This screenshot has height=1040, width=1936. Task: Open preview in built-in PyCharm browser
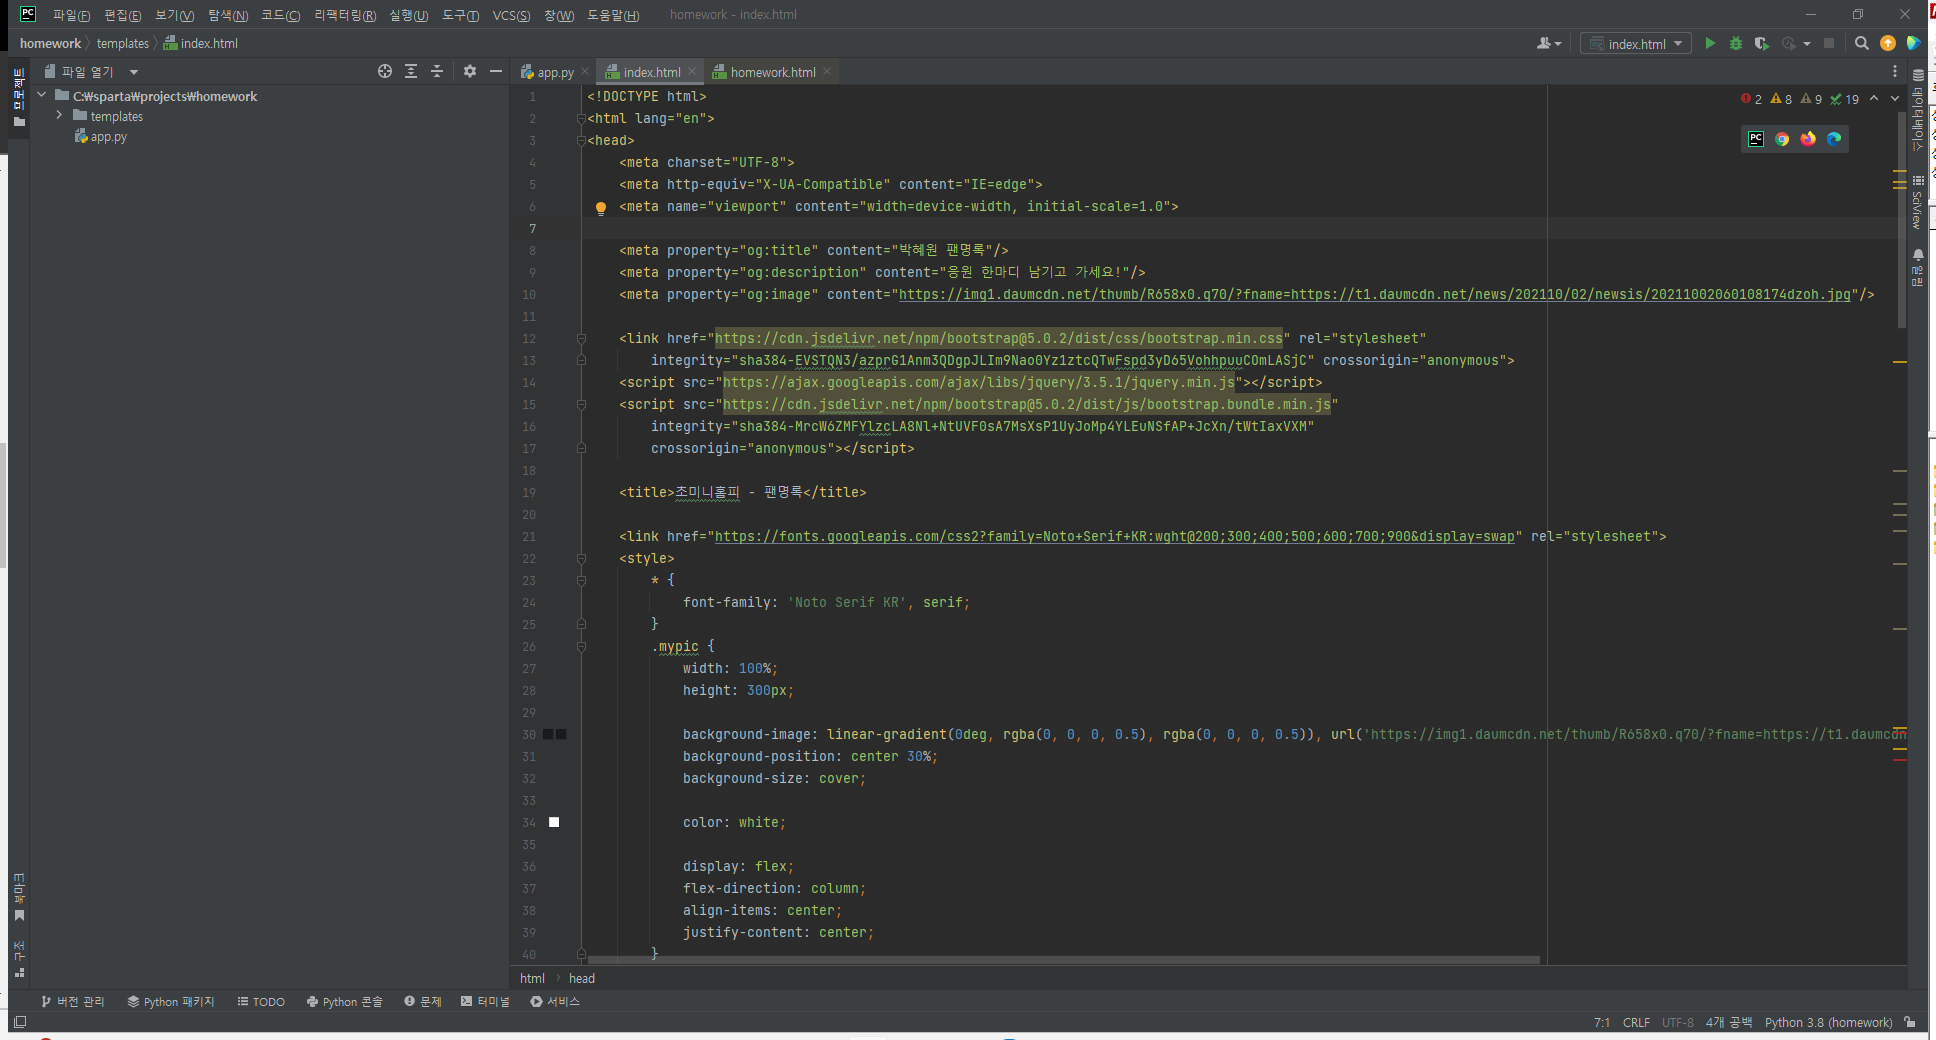(1756, 139)
